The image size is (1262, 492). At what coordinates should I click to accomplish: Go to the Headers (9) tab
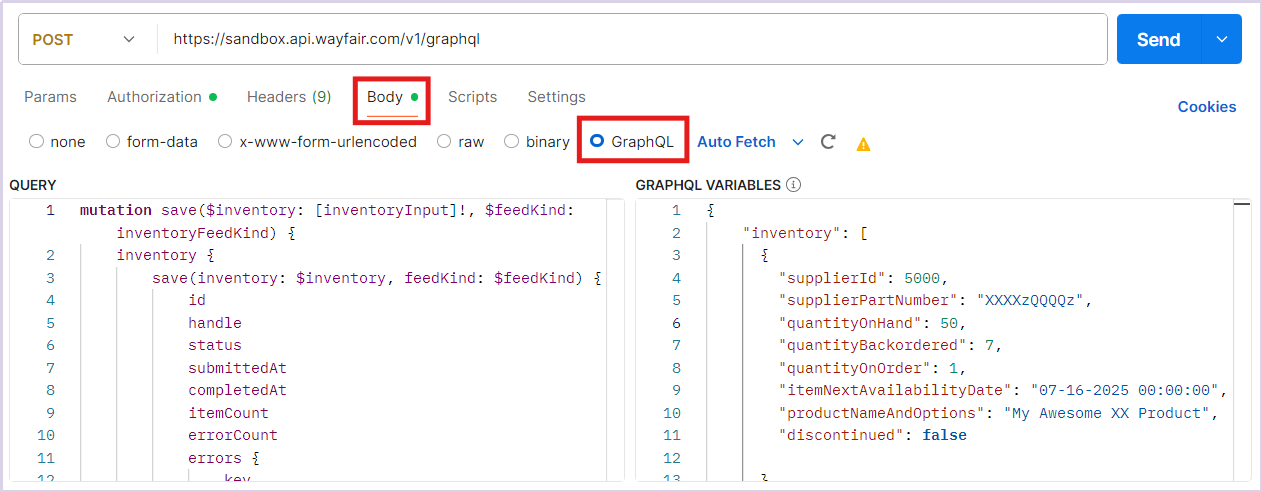tap(289, 97)
